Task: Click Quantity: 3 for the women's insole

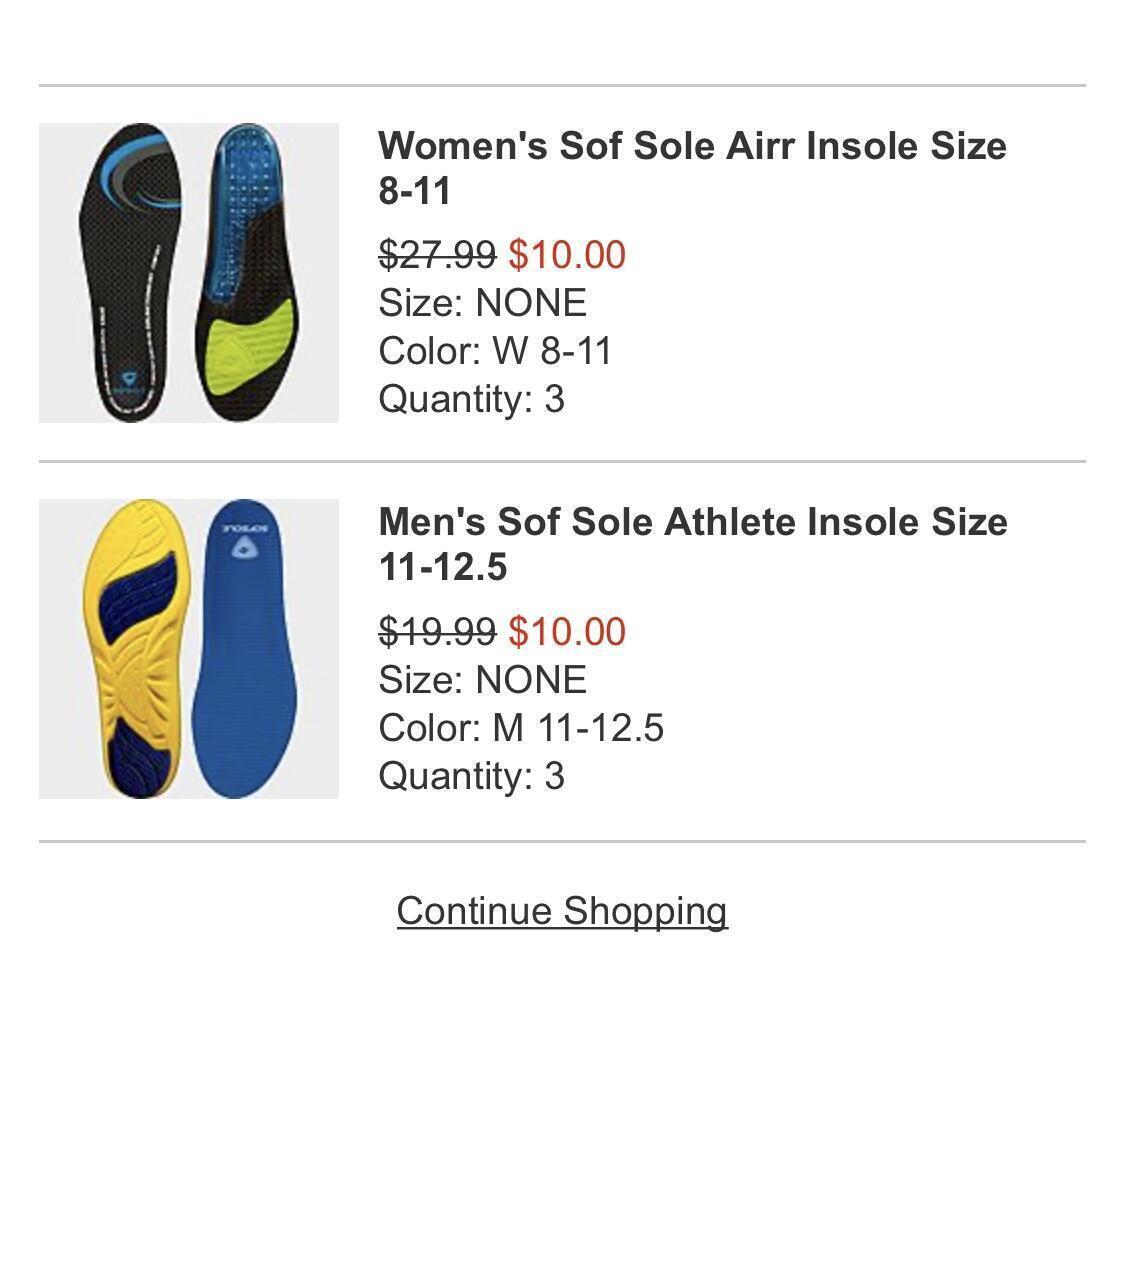Action: [x=472, y=399]
